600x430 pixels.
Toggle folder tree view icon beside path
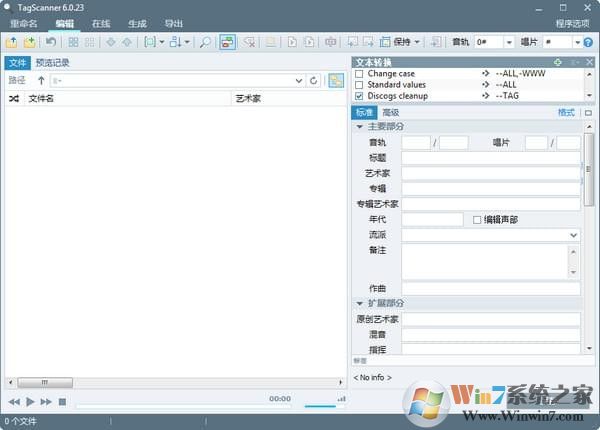tap(336, 81)
